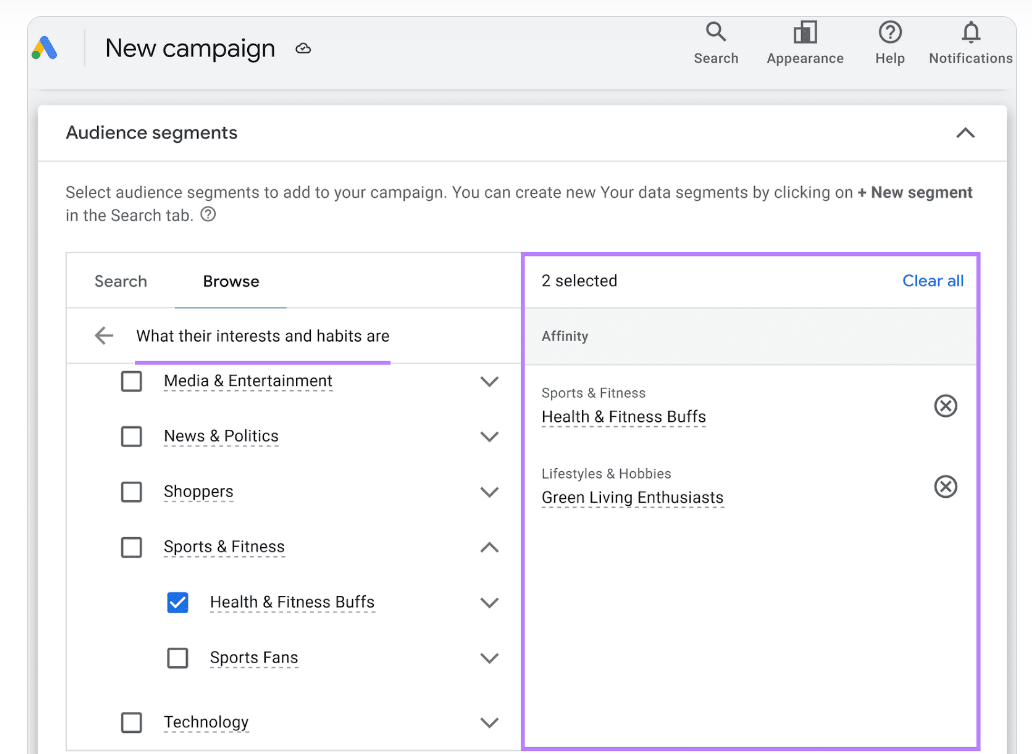Switch to the Search tab
Viewport: 1032px width, 754px height.
click(120, 281)
